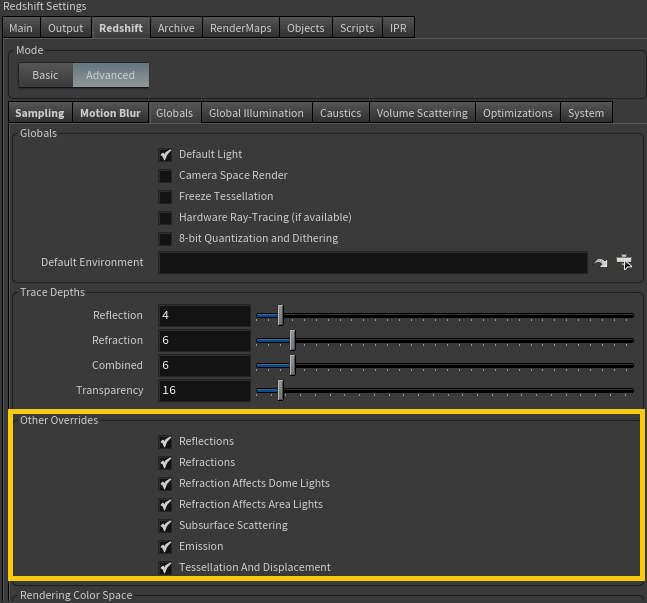Enable Hardware Ray-Tracing option
The height and width of the screenshot is (603, 647).
click(166, 218)
